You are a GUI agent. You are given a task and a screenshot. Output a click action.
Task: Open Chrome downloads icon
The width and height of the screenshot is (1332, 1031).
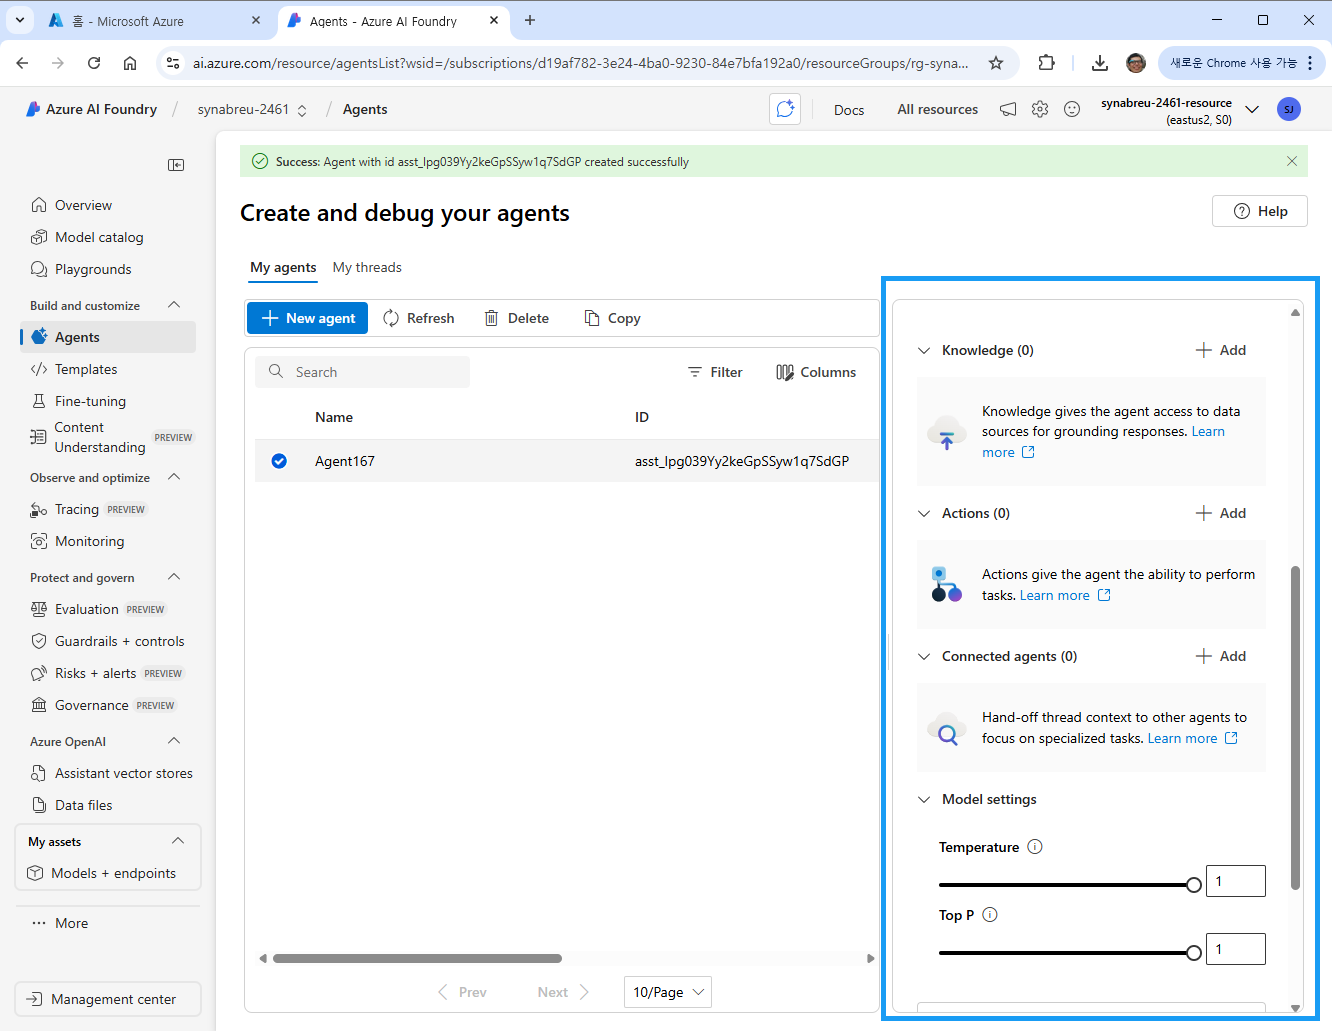click(1100, 63)
